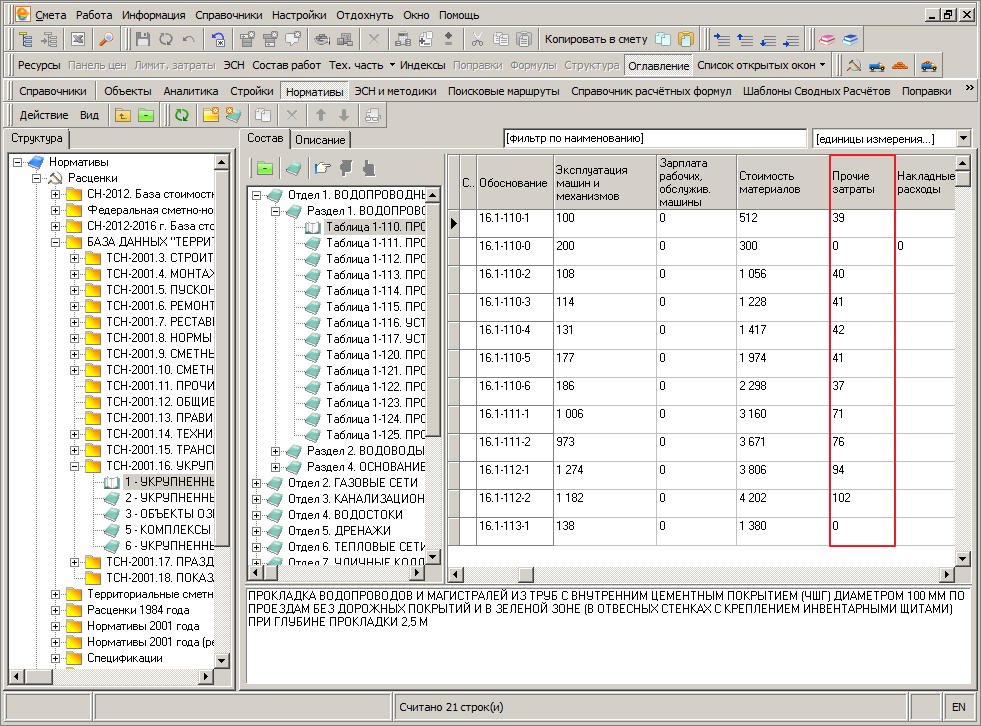This screenshot has height=726, width=981.
Task: Click the clipboard paste icon next to scissors
Action: (x=524, y=39)
